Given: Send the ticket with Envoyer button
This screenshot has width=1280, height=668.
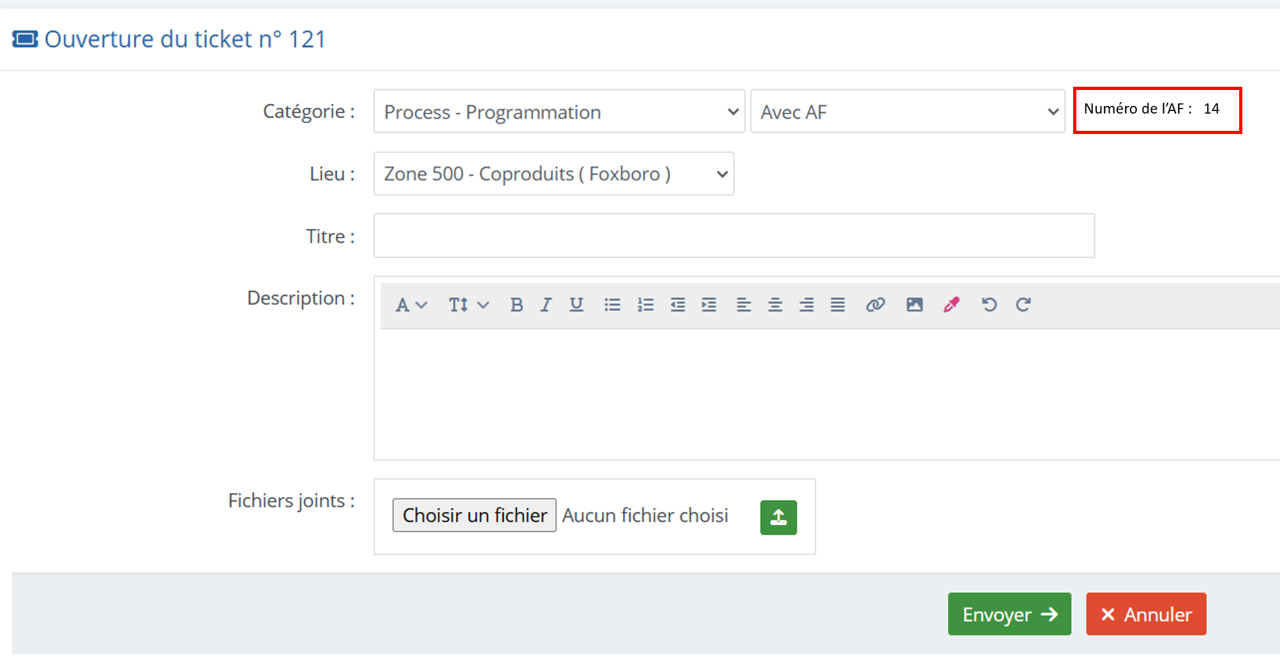Looking at the screenshot, I should pos(1009,614).
